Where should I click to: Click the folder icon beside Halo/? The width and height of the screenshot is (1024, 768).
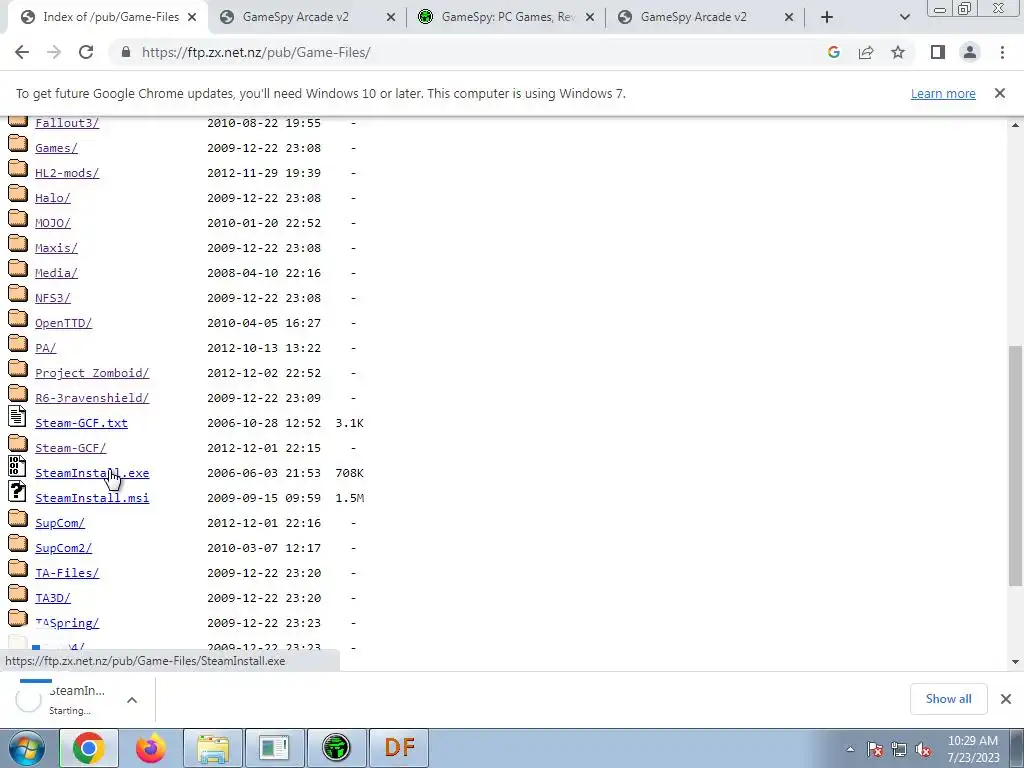pyautogui.click(x=18, y=195)
